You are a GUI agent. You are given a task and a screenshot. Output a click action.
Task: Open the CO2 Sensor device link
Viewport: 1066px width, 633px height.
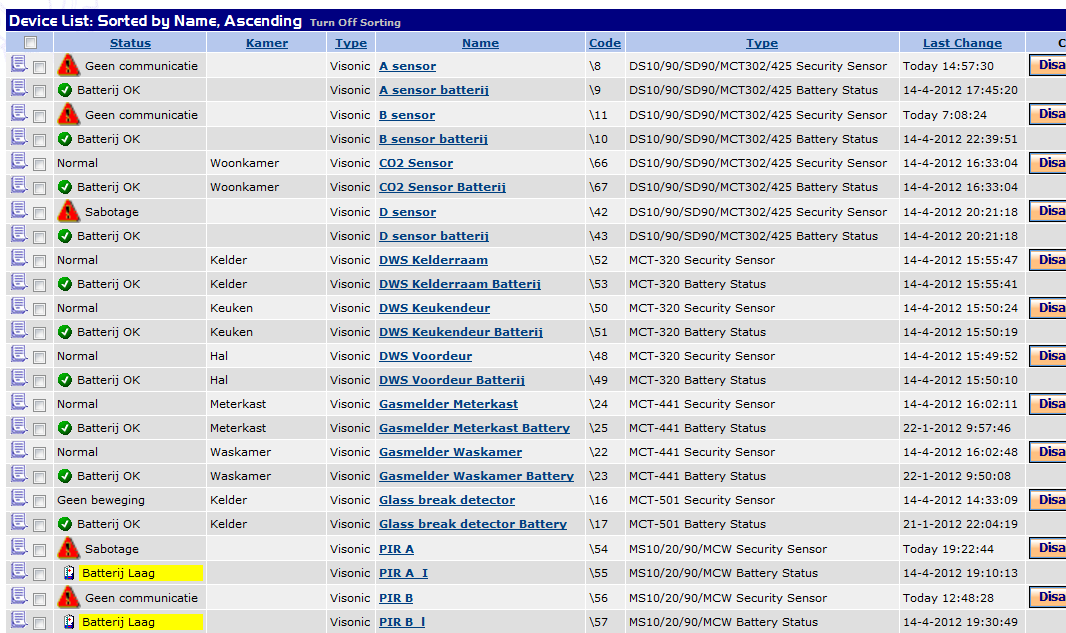[x=415, y=163]
